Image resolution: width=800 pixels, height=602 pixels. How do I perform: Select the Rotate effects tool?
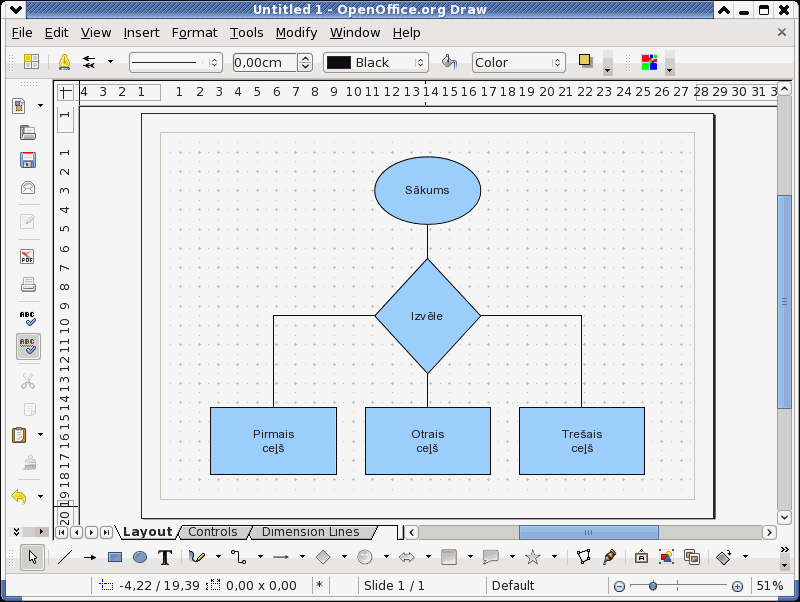(x=724, y=557)
